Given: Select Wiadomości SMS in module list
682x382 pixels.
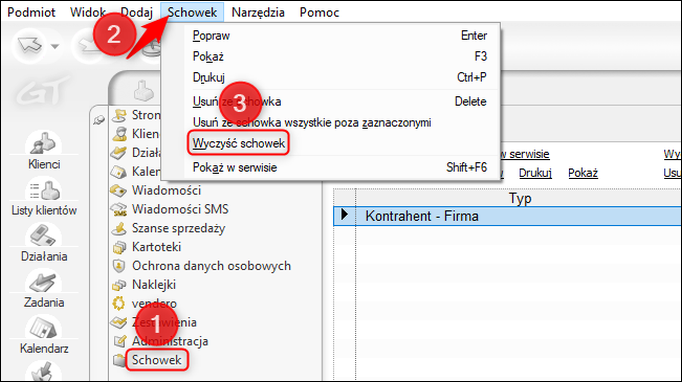Looking at the screenshot, I should [180, 209].
